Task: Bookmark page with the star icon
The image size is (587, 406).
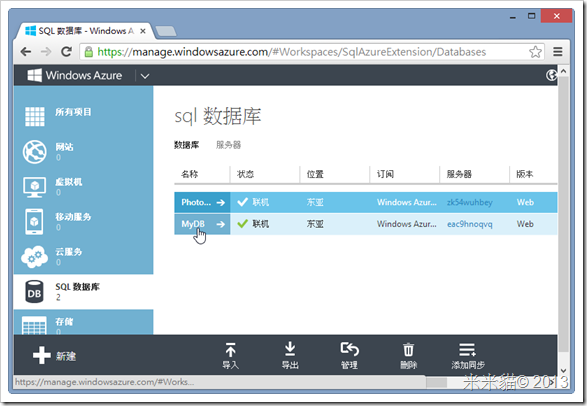Action: coord(535,52)
